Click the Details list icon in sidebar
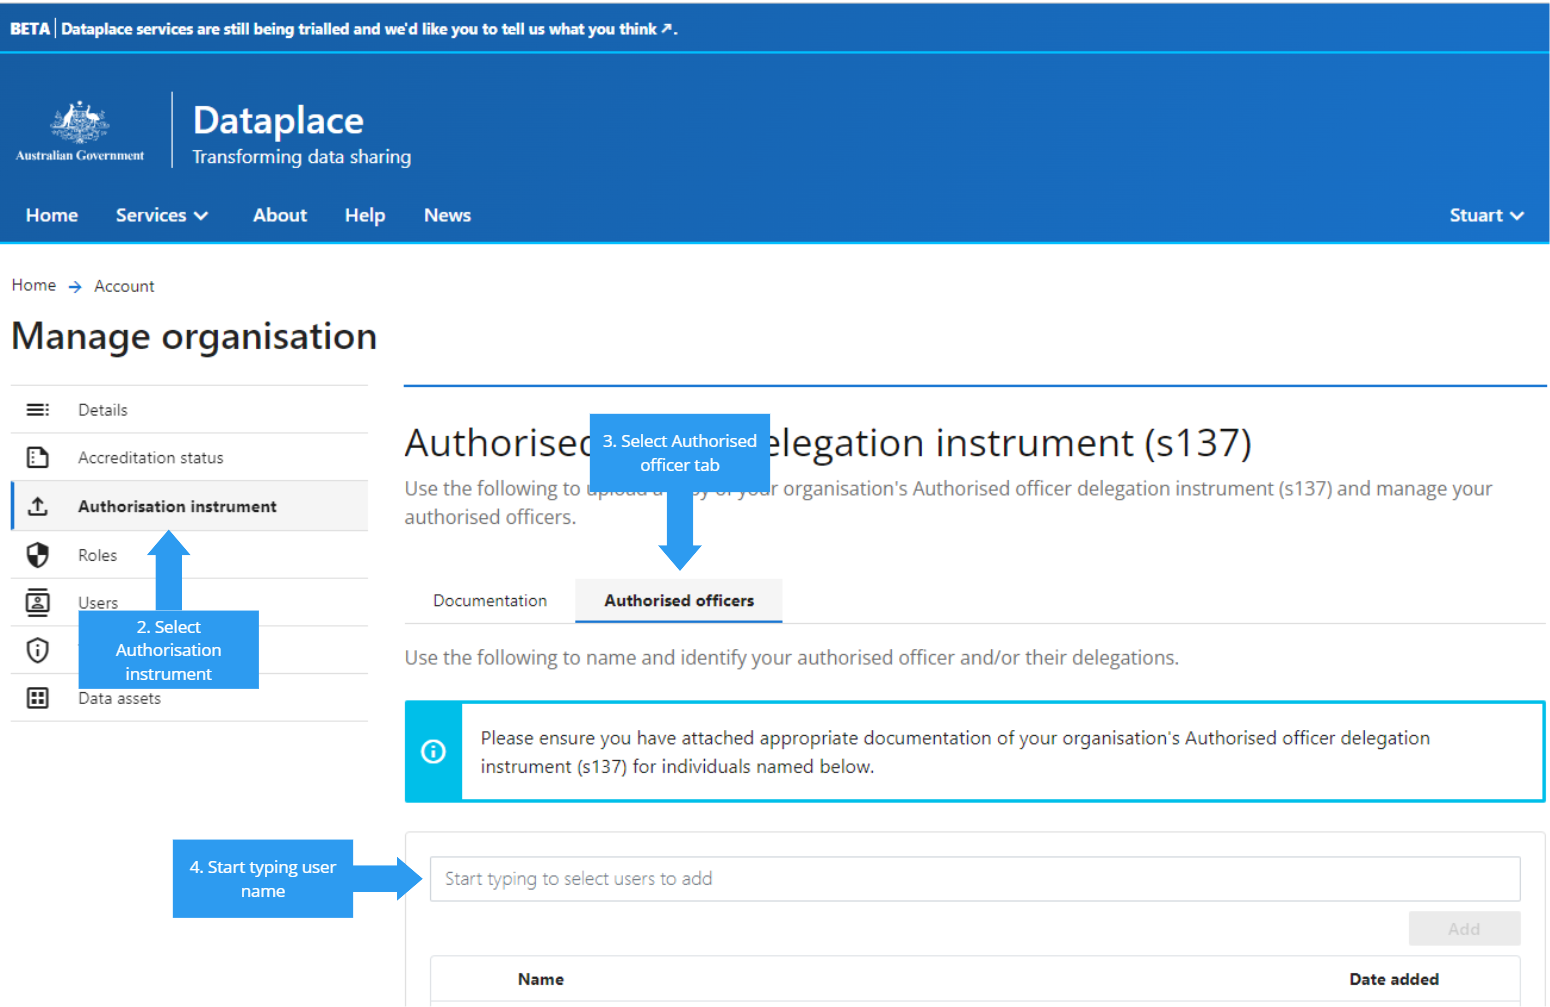This screenshot has height=1007, width=1550. point(38,409)
